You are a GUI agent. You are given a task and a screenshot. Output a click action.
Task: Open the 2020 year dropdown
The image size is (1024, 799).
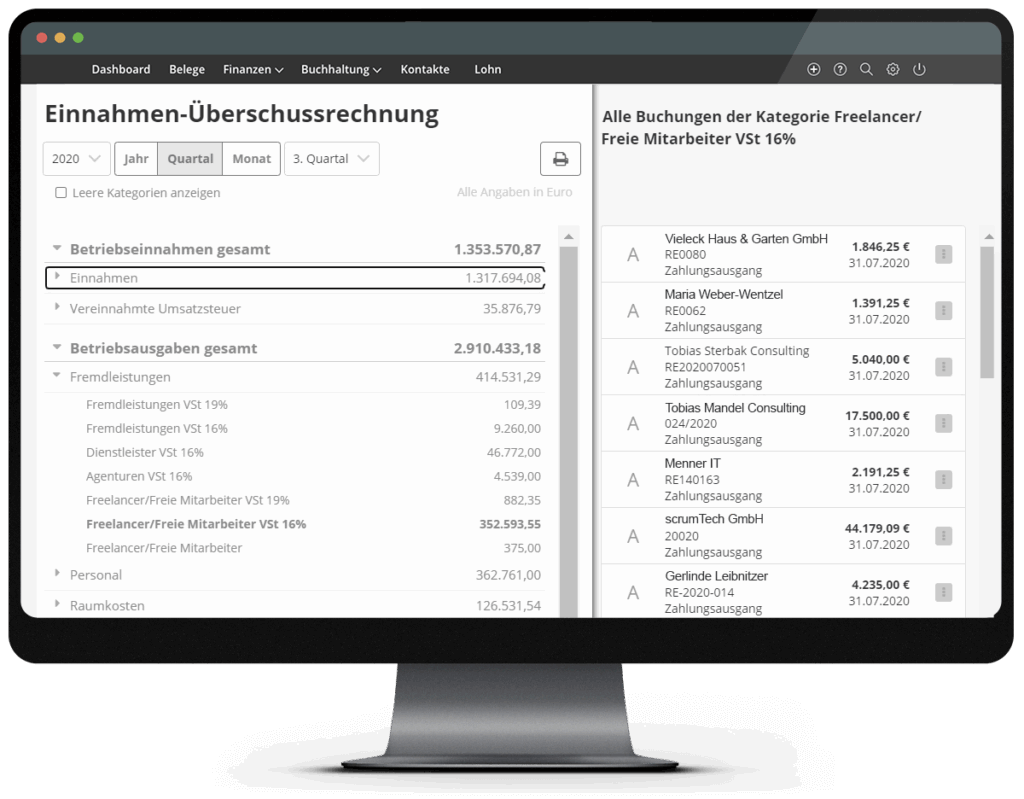pos(77,159)
